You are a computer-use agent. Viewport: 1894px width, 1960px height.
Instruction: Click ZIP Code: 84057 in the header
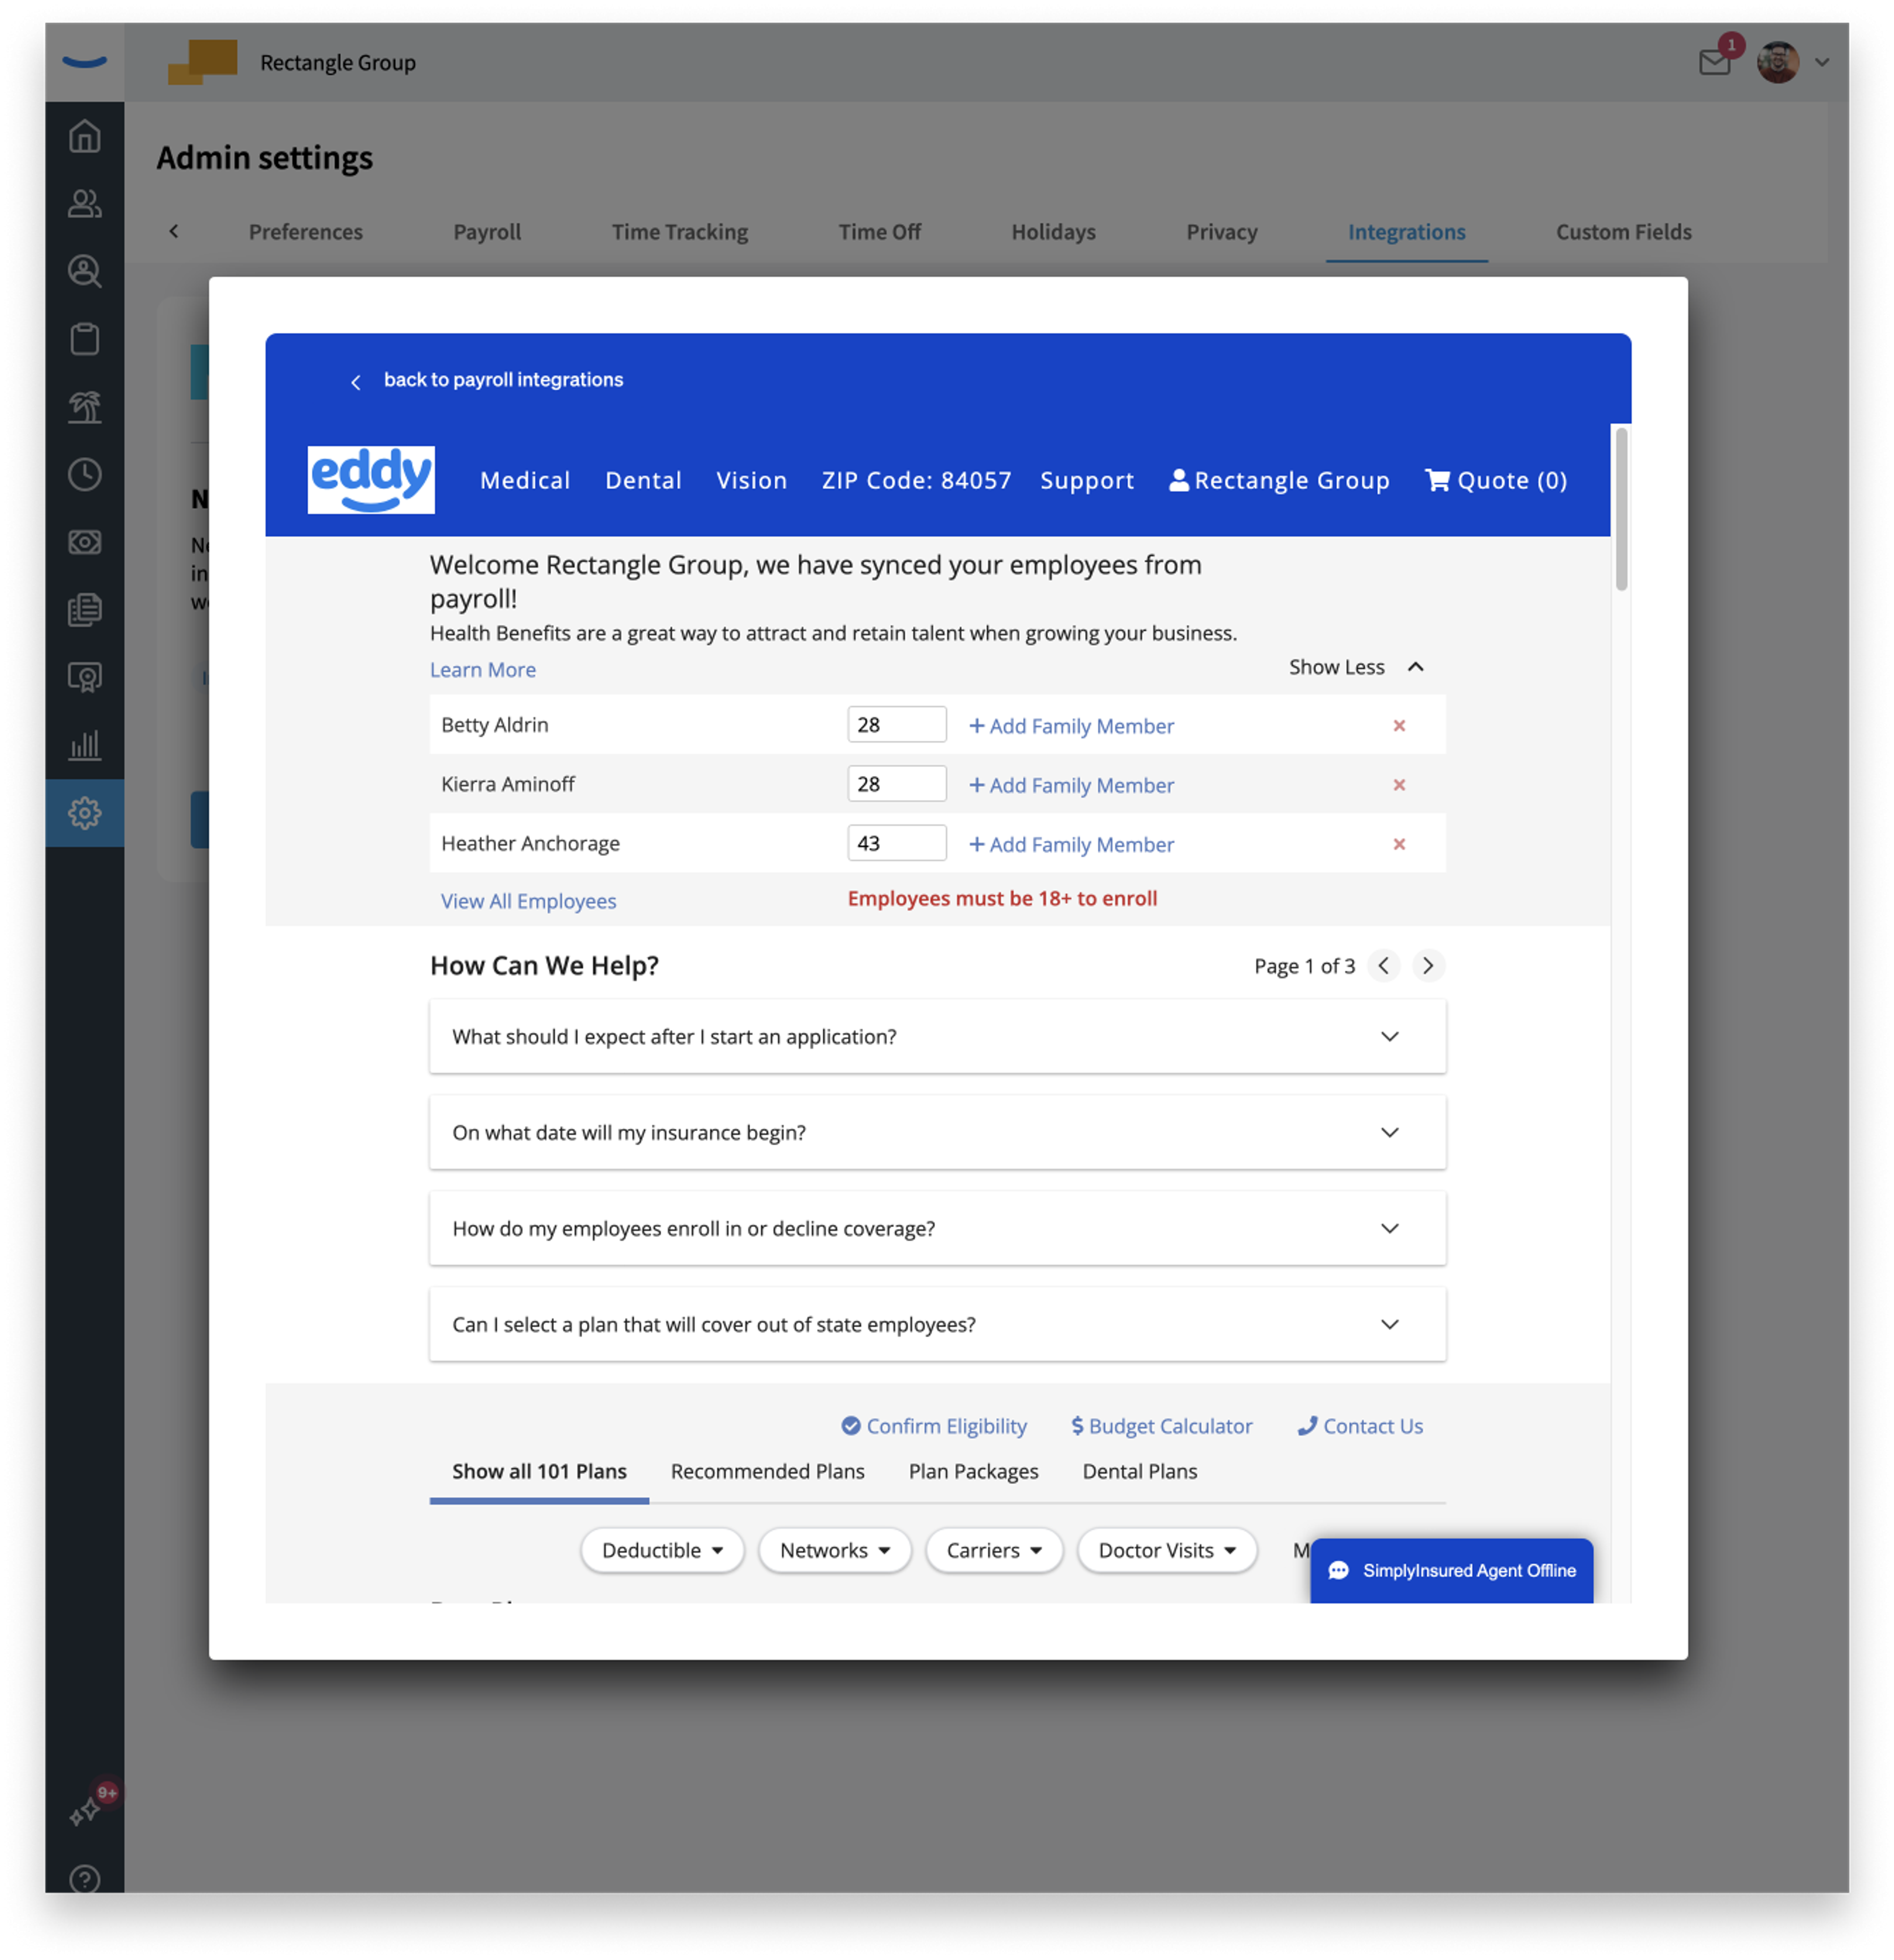pos(916,481)
